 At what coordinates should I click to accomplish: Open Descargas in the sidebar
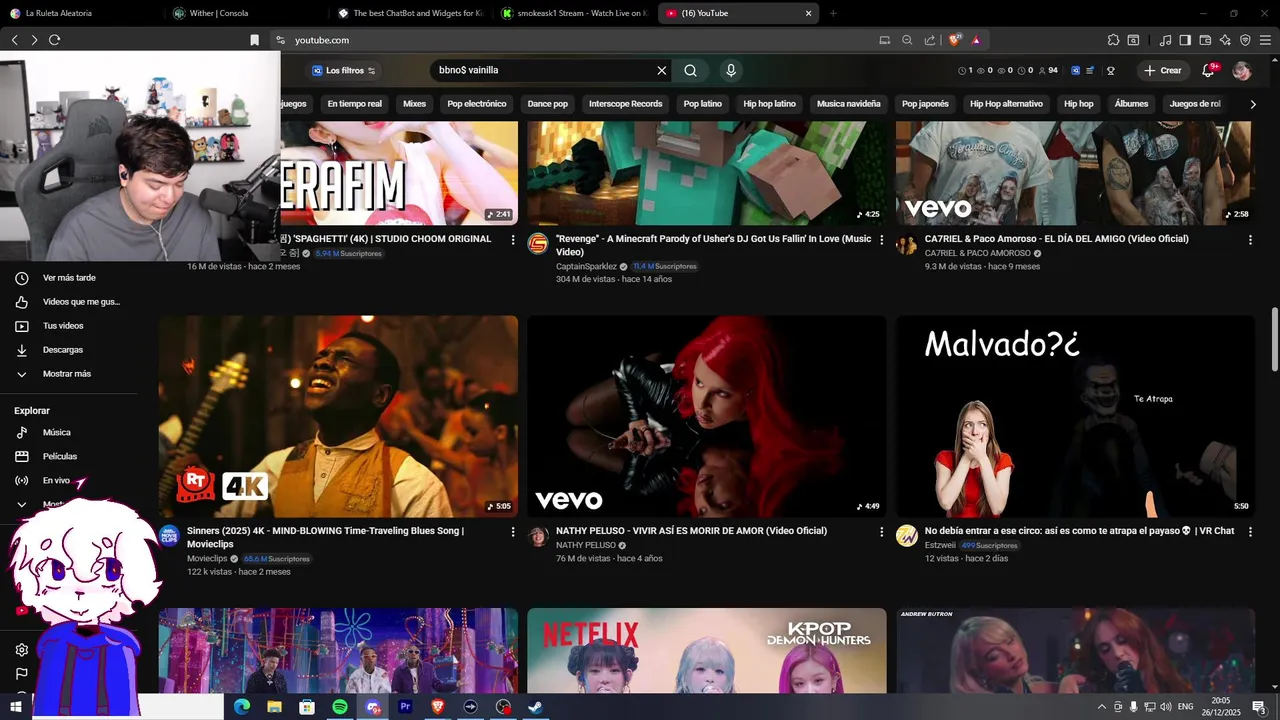[x=63, y=350]
